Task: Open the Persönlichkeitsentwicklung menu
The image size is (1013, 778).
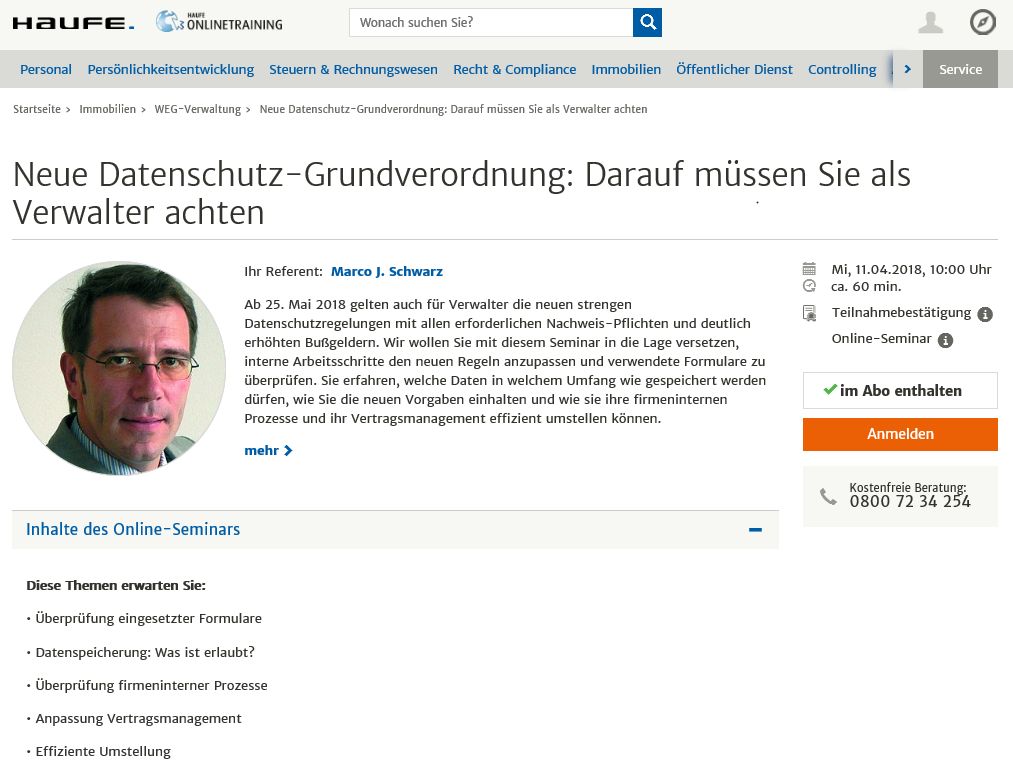Action: [x=171, y=69]
